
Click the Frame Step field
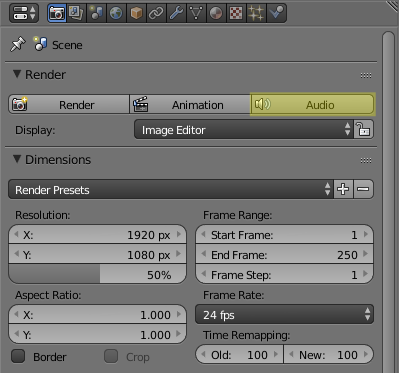coord(284,275)
